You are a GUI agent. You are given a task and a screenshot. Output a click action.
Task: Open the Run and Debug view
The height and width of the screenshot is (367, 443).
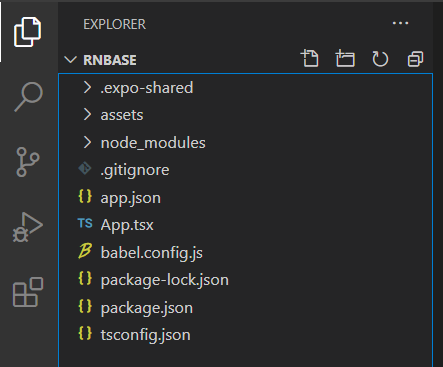coord(28,227)
